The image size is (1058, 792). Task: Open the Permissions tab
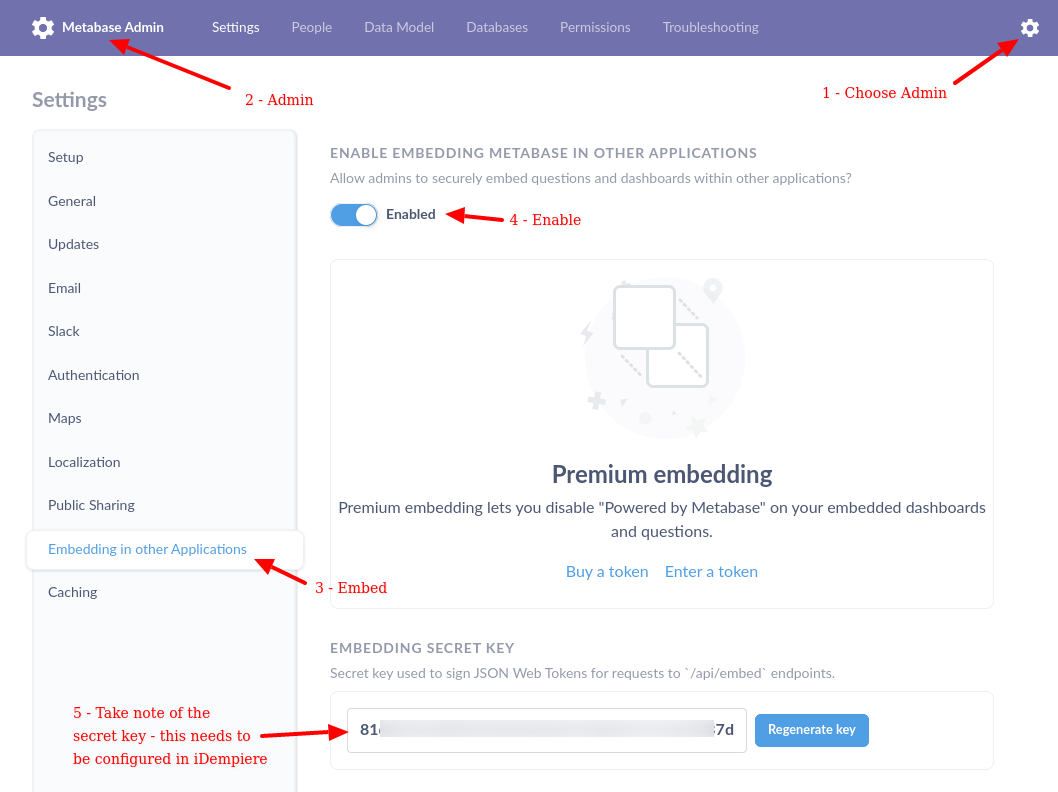point(595,28)
